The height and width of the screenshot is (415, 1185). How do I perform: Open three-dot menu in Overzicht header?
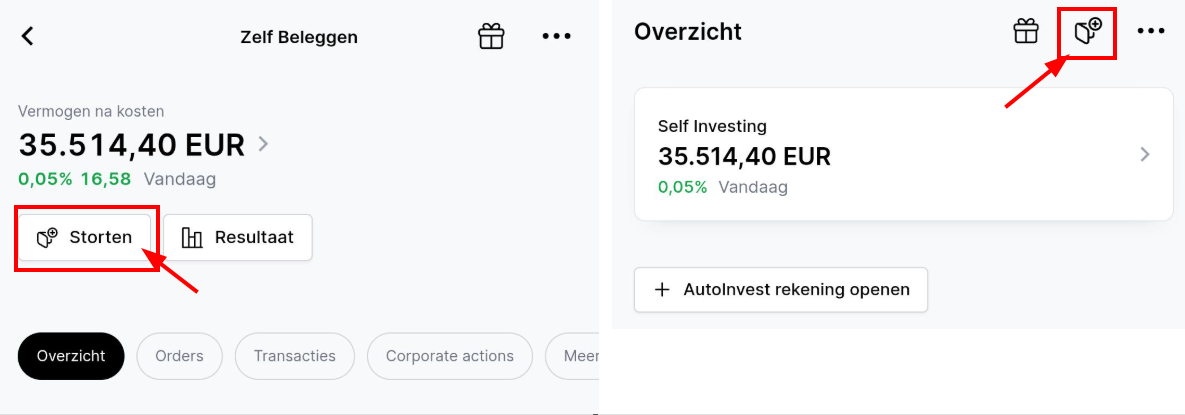pyautogui.click(x=1151, y=31)
